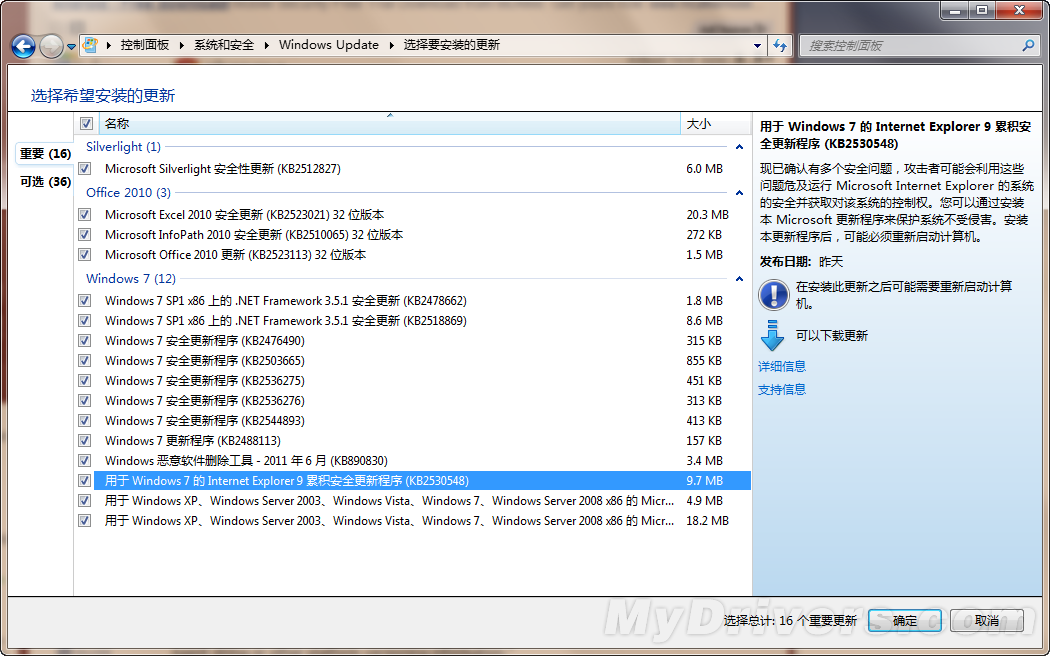Switch to the 可选 (36) tab
Viewport: 1050px width, 656px height.
click(x=45, y=181)
